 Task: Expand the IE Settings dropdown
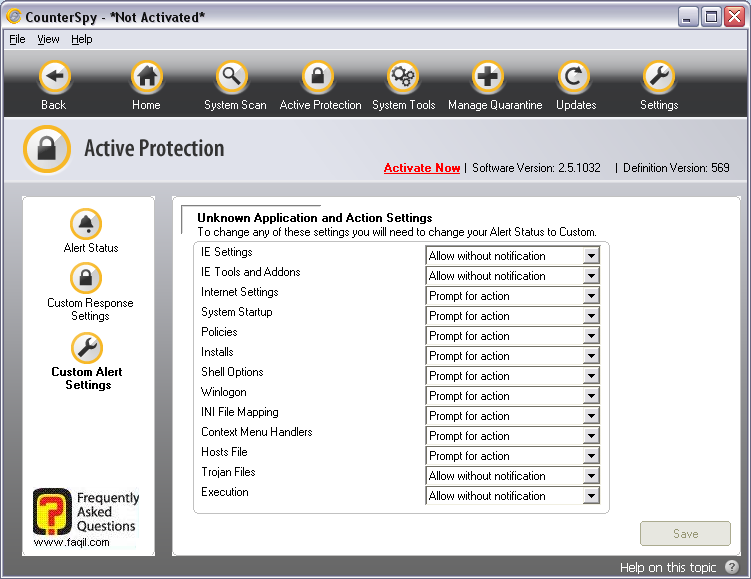pyautogui.click(x=591, y=256)
